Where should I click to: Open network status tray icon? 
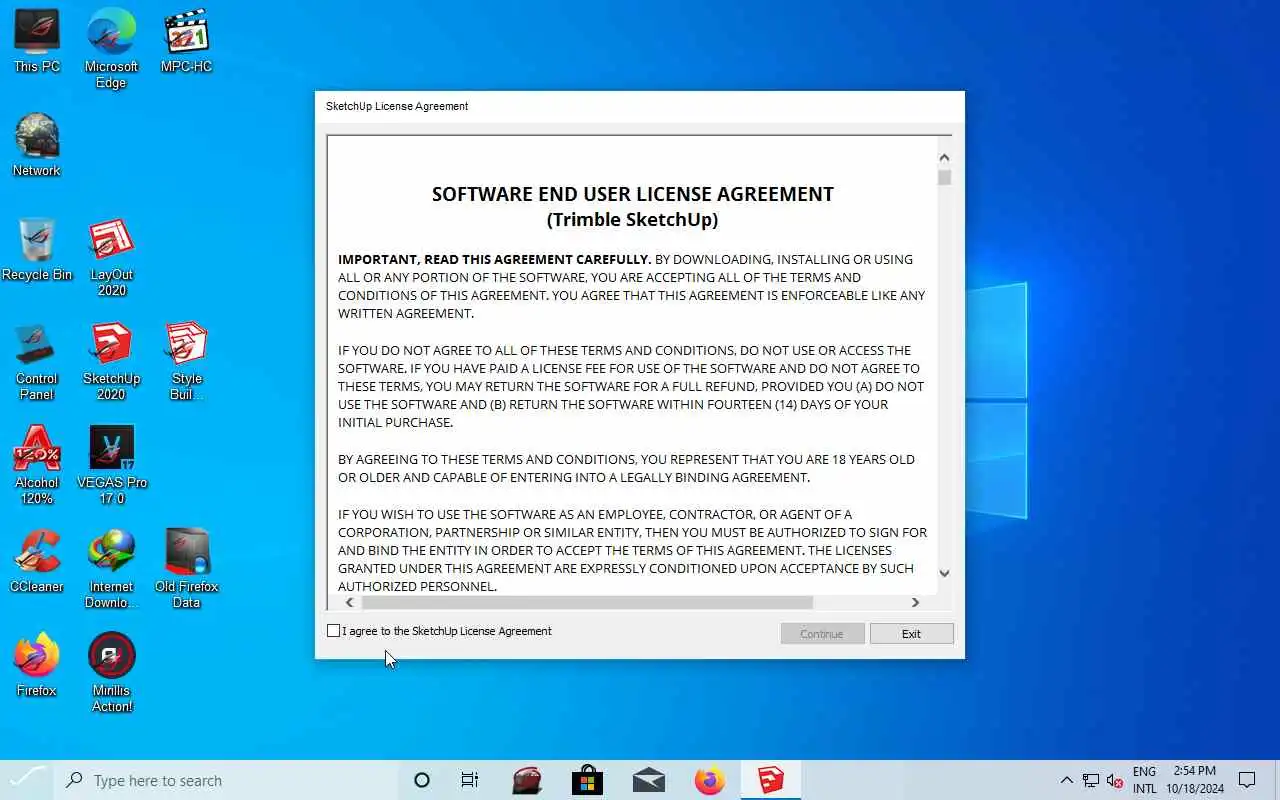(1091, 780)
